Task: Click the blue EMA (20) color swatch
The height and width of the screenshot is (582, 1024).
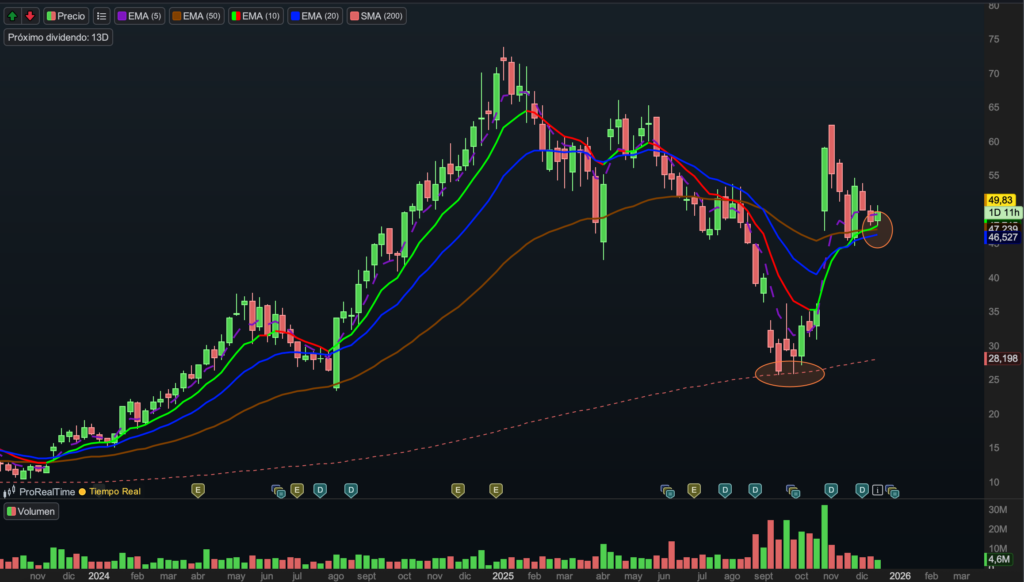Action: coord(296,16)
